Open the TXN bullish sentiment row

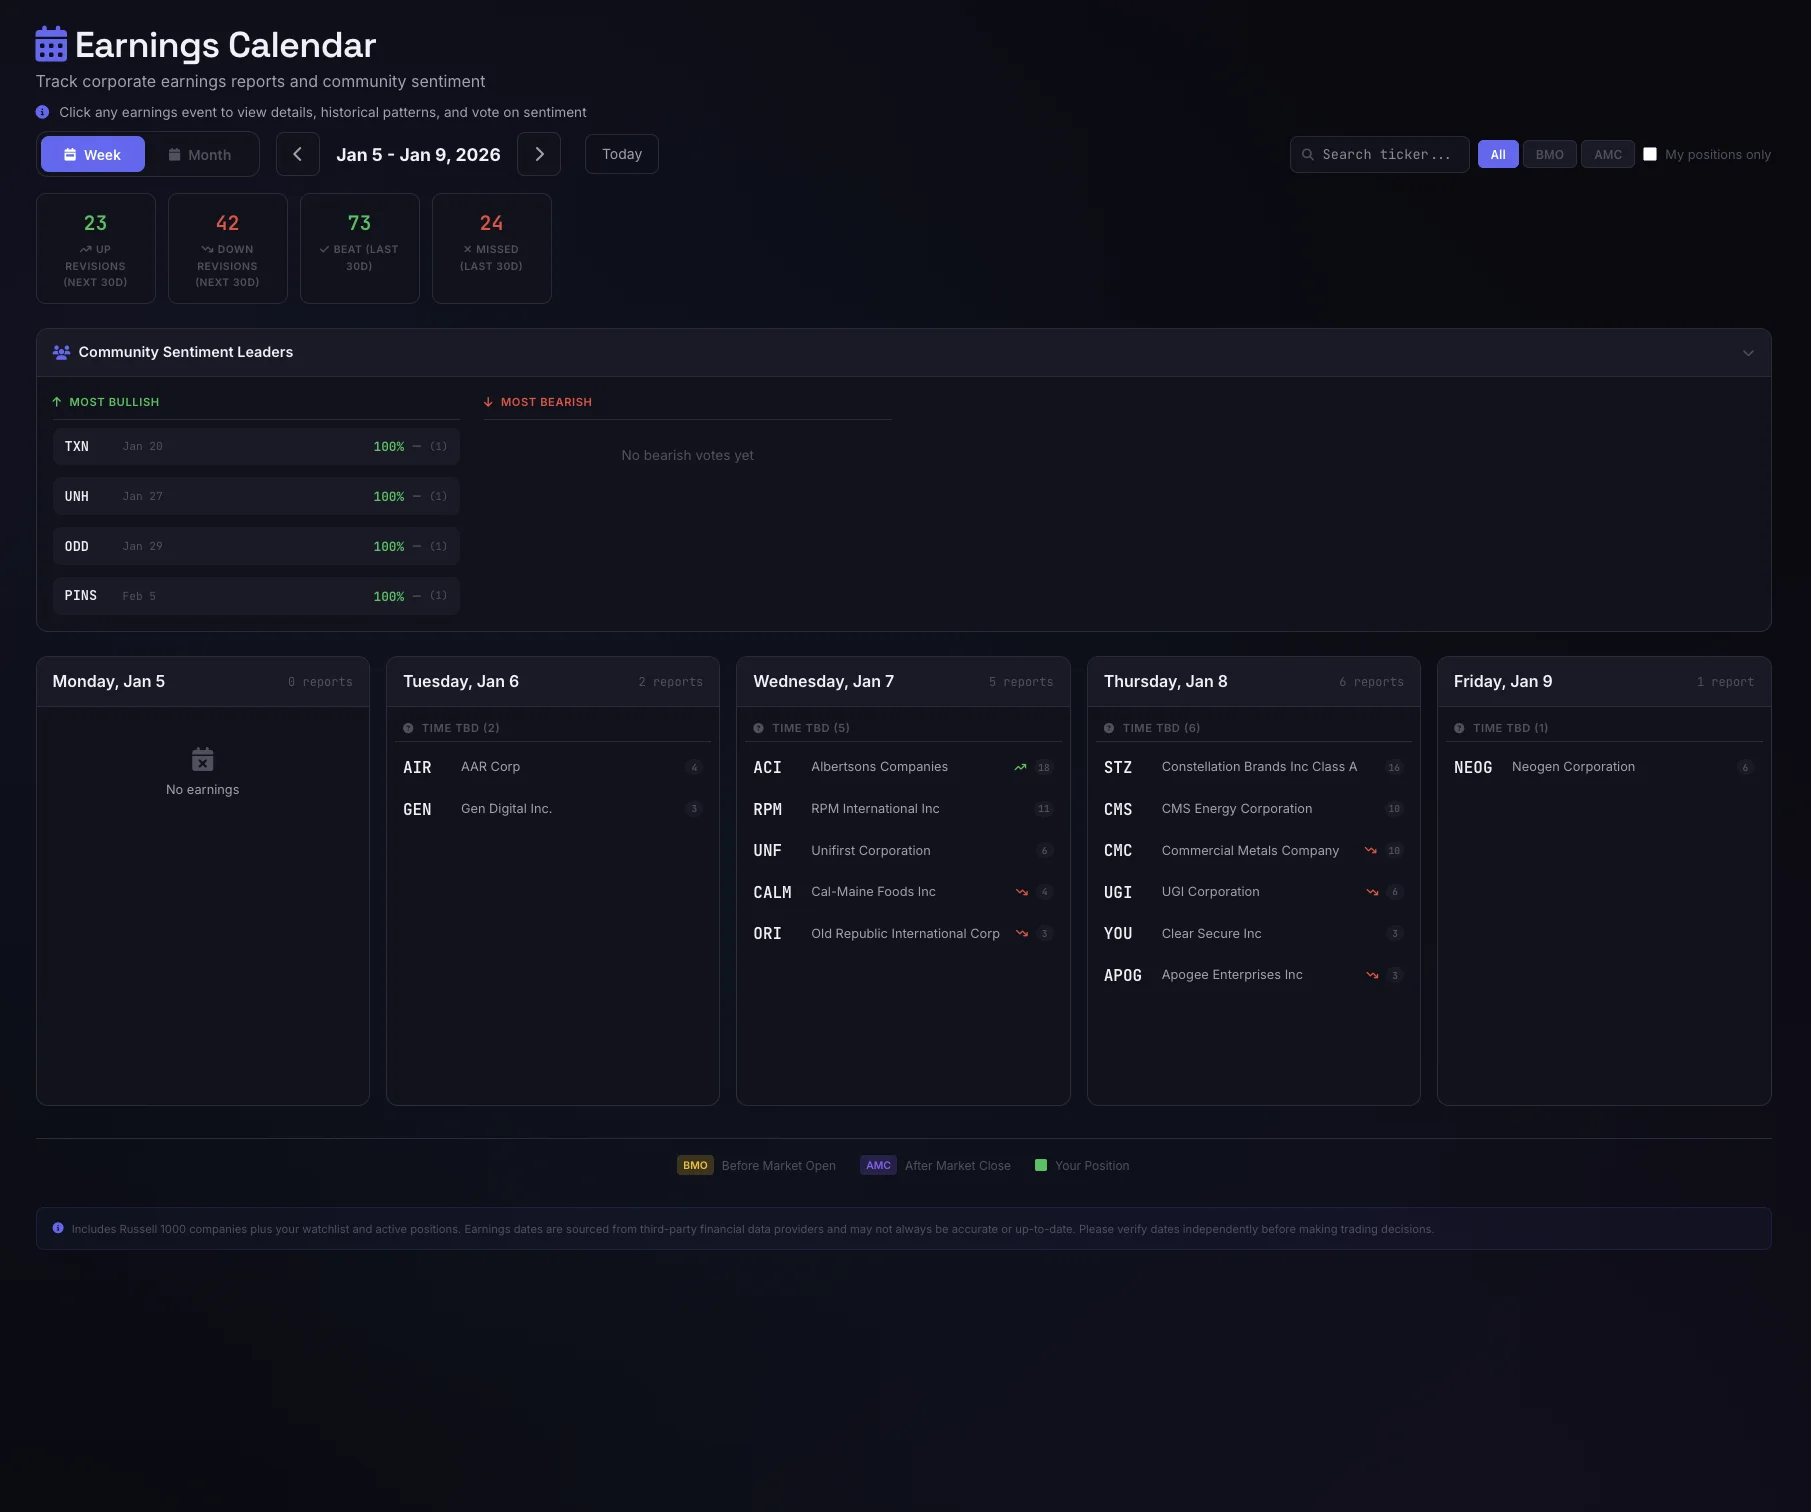256,446
